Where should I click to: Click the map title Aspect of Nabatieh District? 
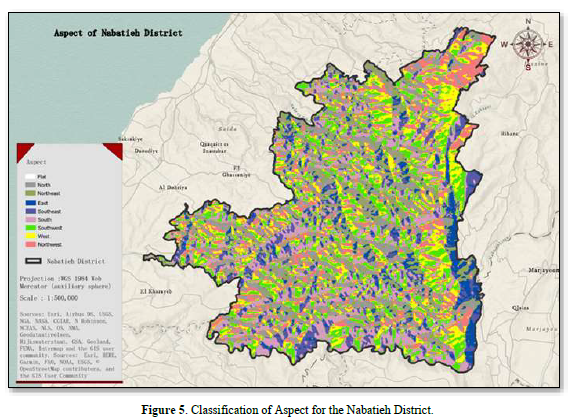pyautogui.click(x=118, y=33)
